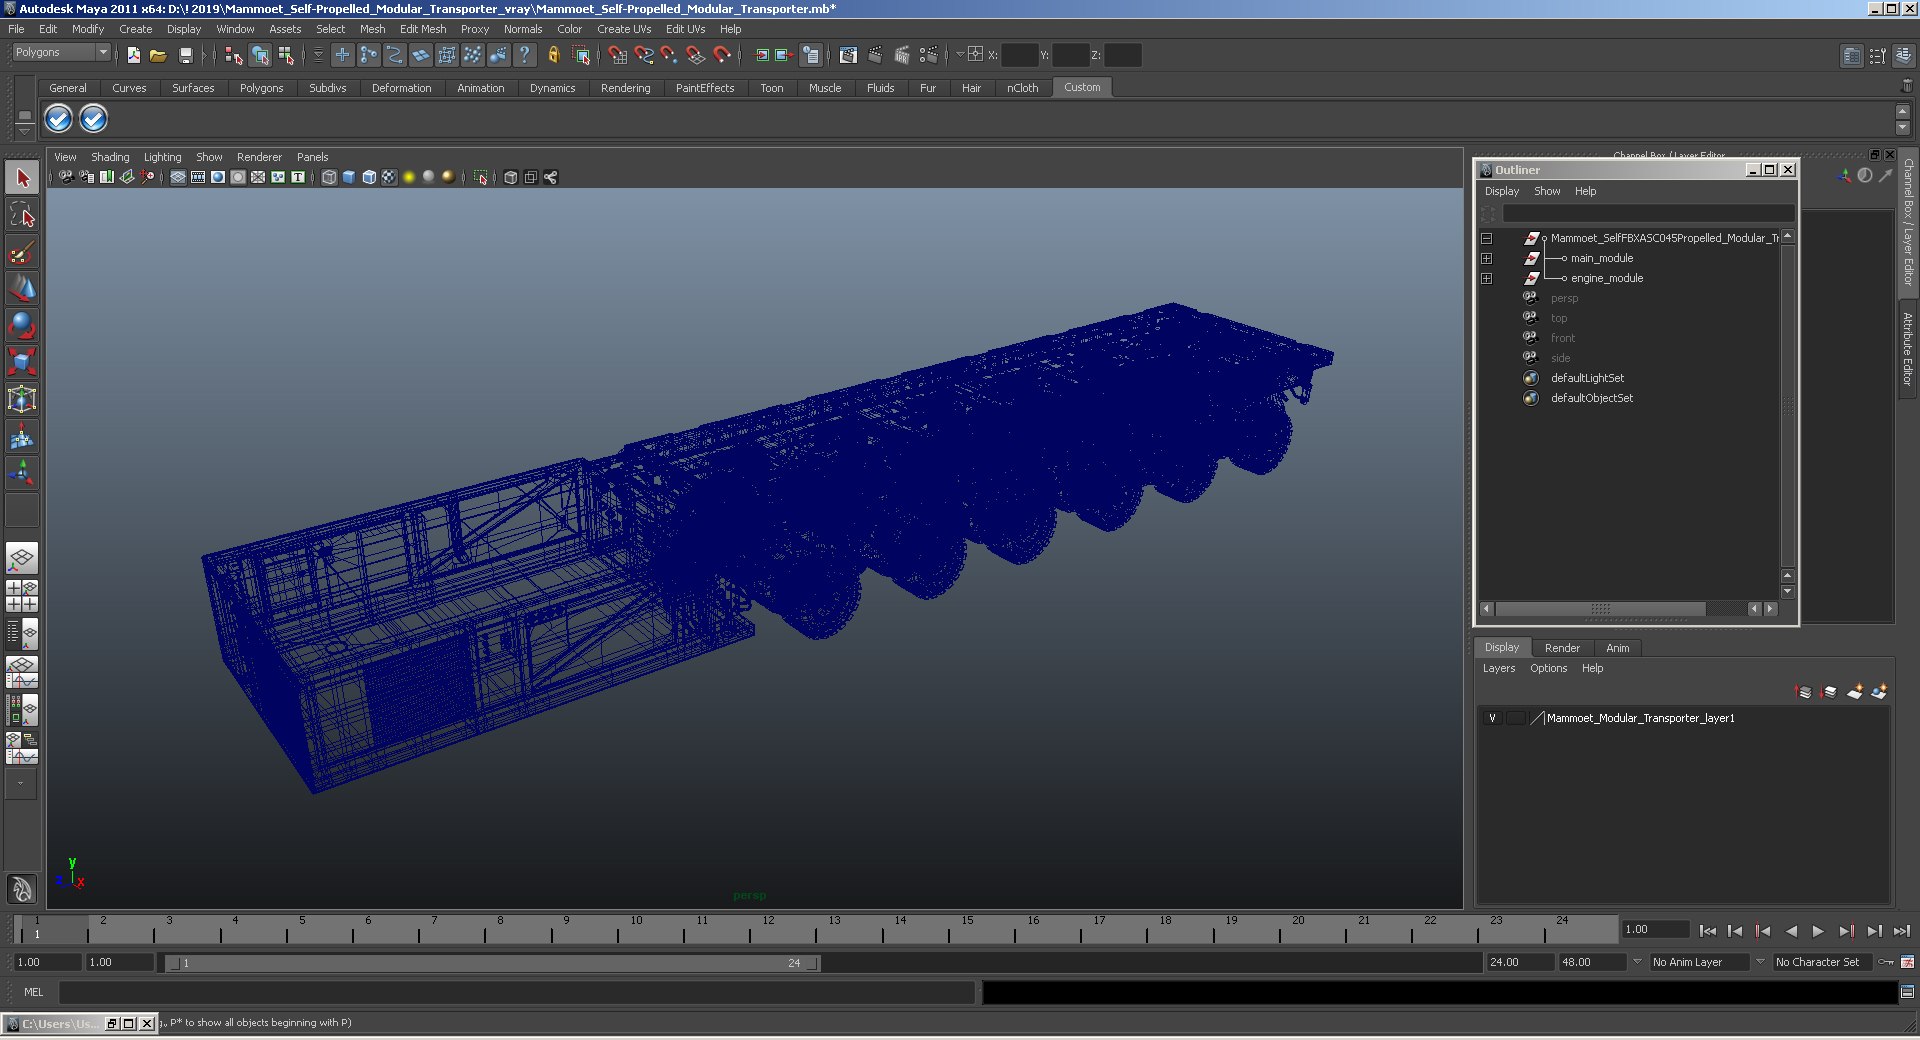The height and width of the screenshot is (1040, 1920).
Task: Activate the Paint Selection tool
Action: click(x=22, y=251)
